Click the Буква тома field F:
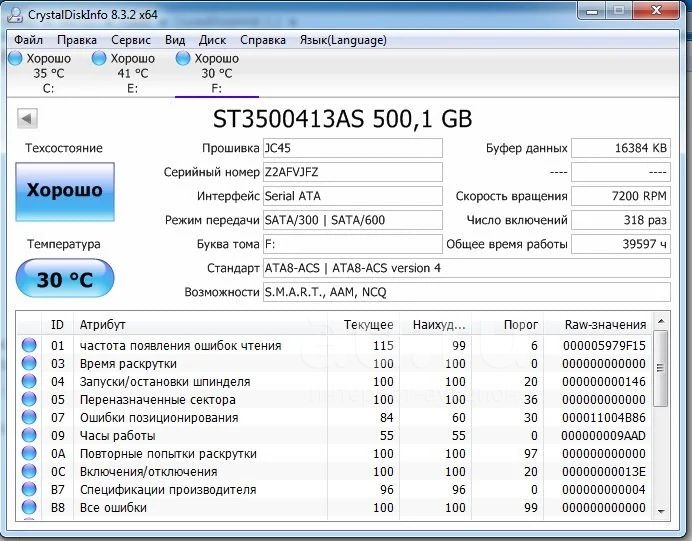692x541 pixels. 353,244
